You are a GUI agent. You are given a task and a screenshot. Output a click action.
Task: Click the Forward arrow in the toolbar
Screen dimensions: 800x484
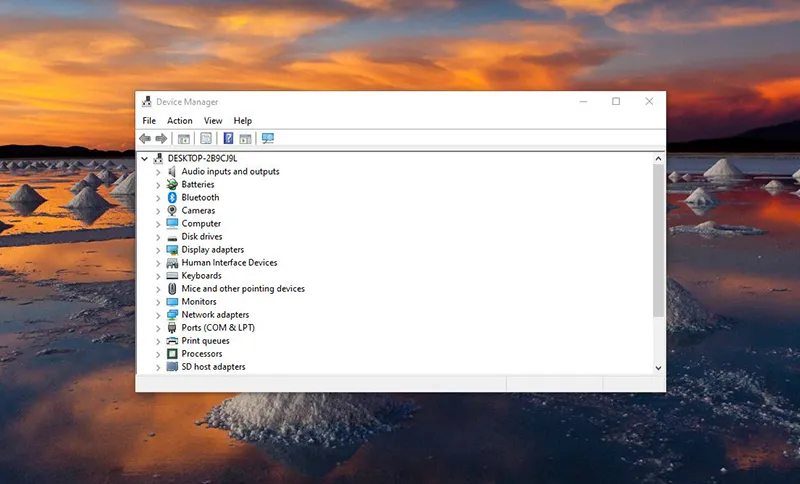(161, 138)
